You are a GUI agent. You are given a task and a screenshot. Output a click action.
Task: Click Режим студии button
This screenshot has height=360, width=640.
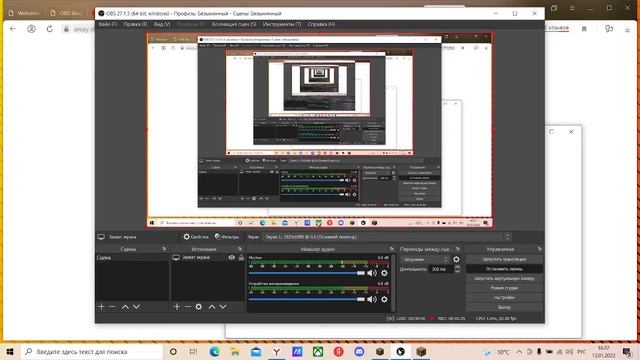[x=504, y=288]
